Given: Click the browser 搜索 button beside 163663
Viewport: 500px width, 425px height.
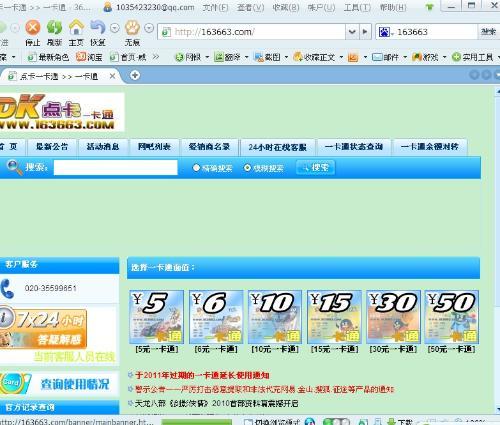Looking at the screenshot, I should (488, 32).
